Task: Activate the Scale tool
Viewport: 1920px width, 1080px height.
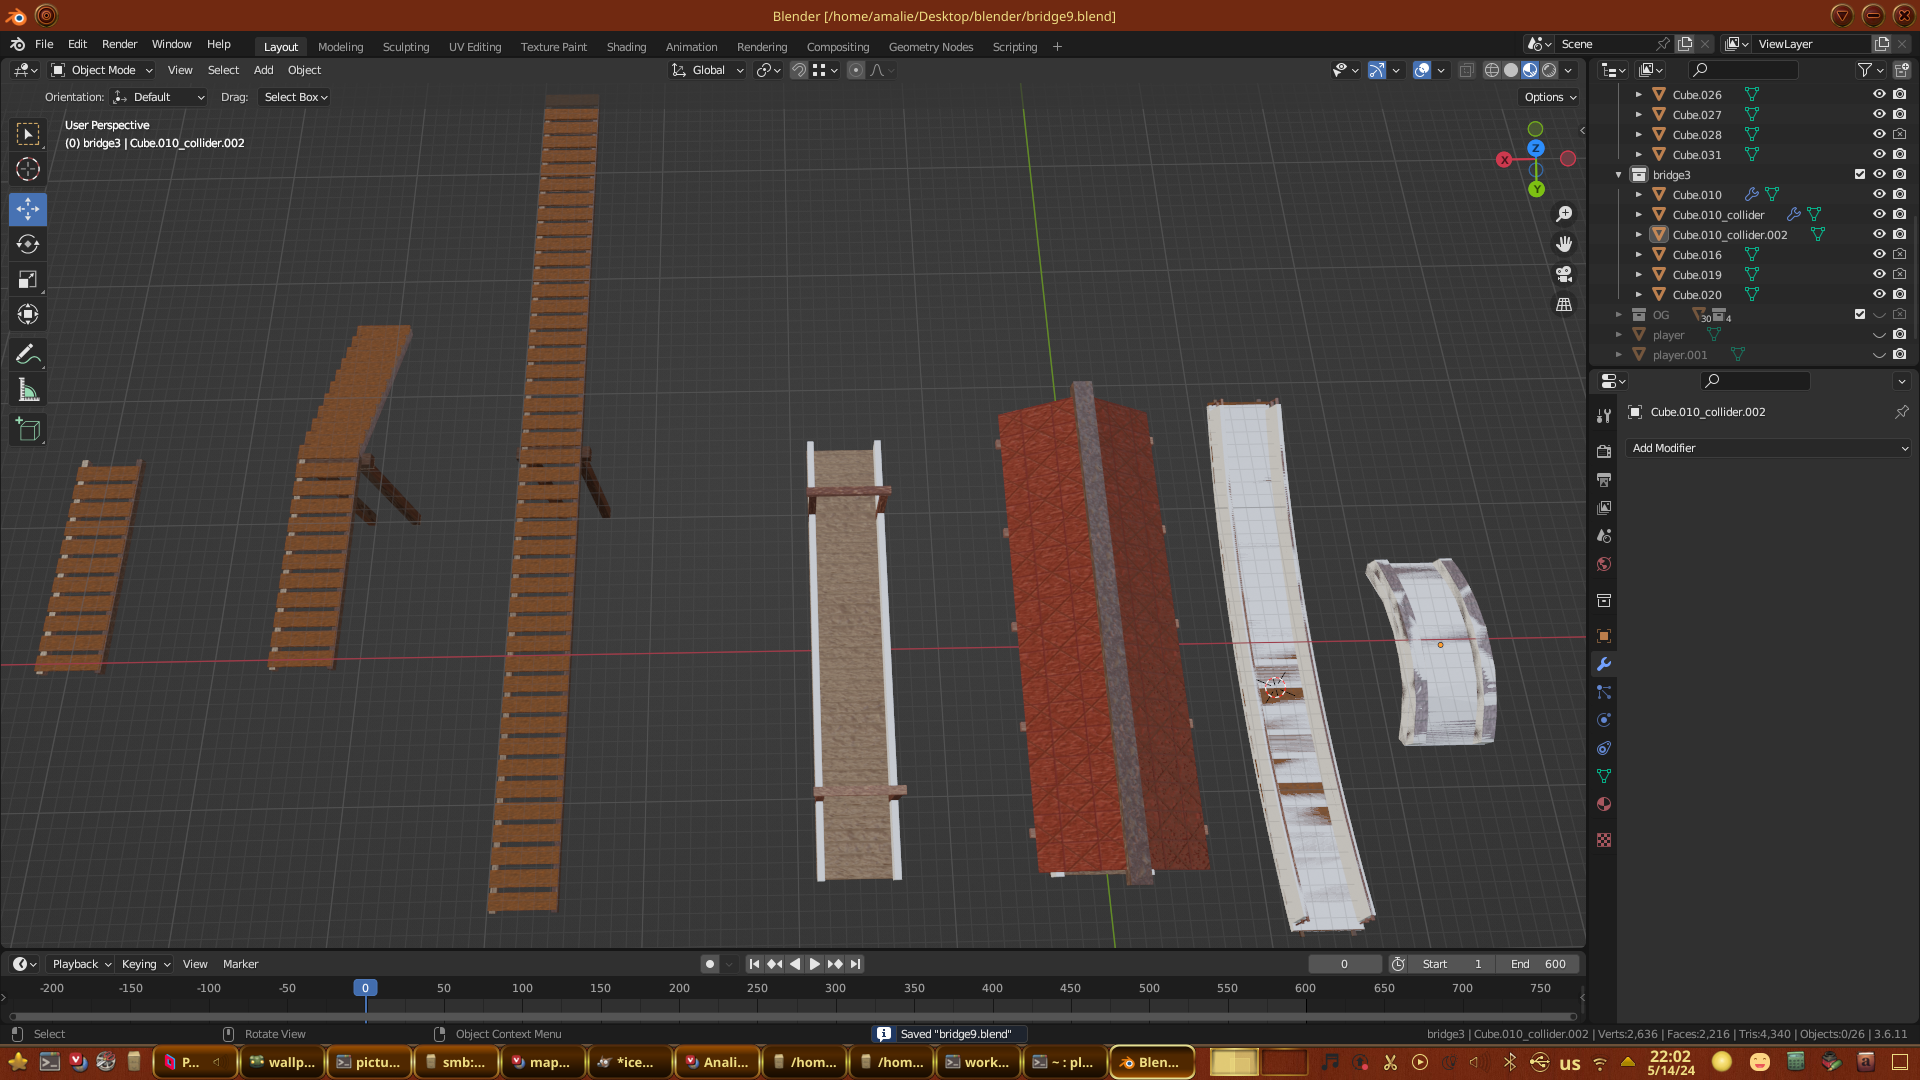Action: [x=28, y=279]
